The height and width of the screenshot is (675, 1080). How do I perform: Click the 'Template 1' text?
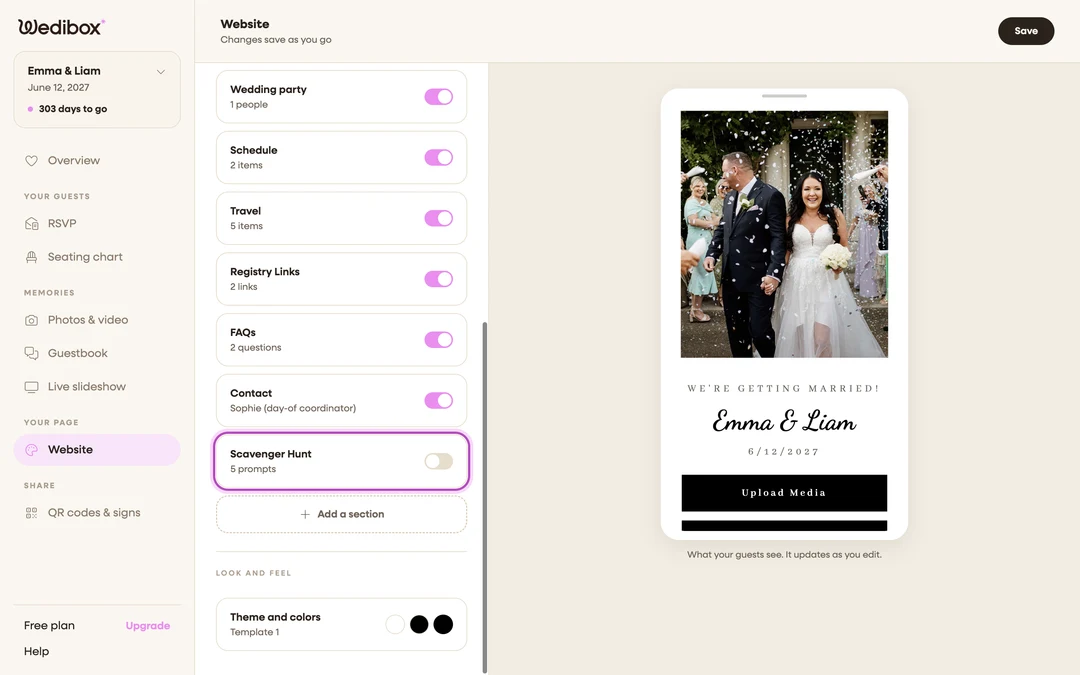tap(254, 632)
